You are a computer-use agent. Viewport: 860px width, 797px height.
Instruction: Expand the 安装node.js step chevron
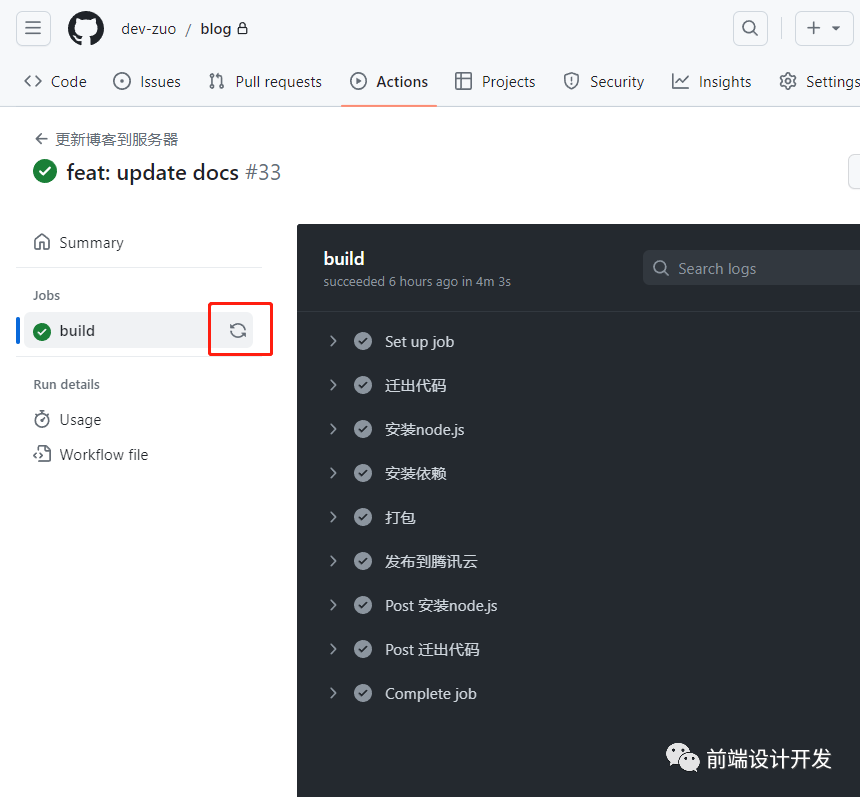[333, 429]
